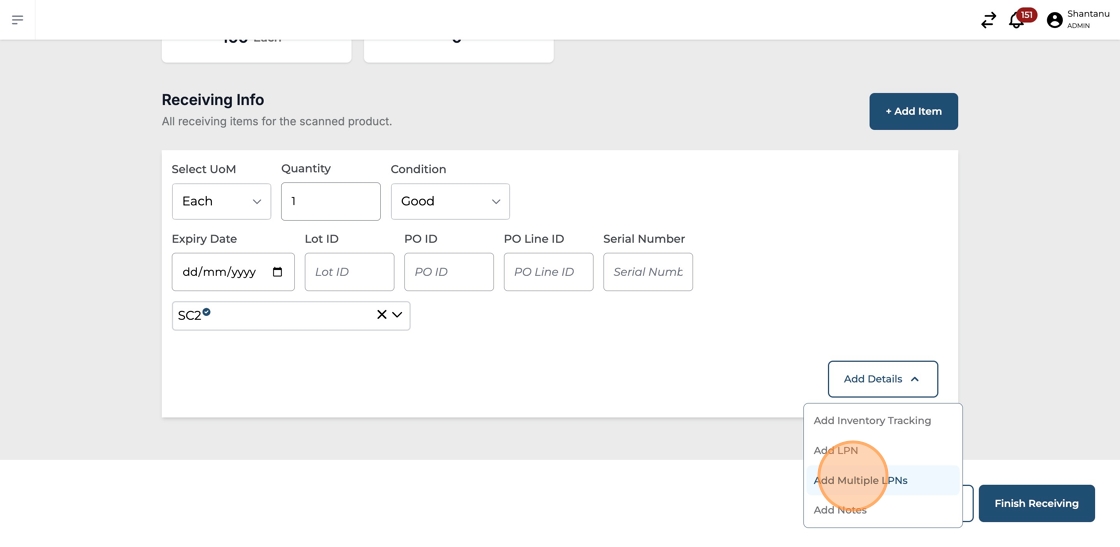
Task: Open the Shantanu user profile avatar
Action: 1054,20
